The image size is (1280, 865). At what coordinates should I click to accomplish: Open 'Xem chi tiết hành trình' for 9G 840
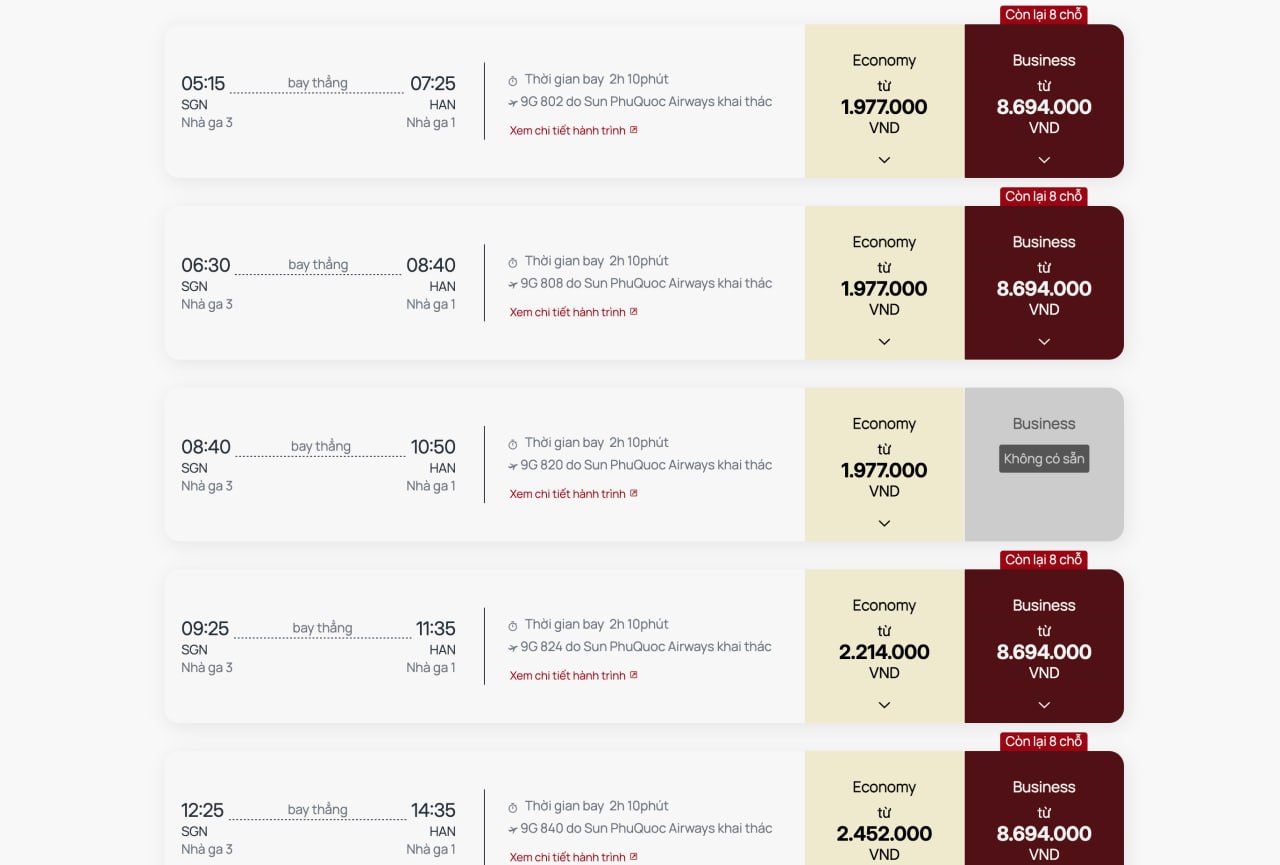tap(568, 857)
